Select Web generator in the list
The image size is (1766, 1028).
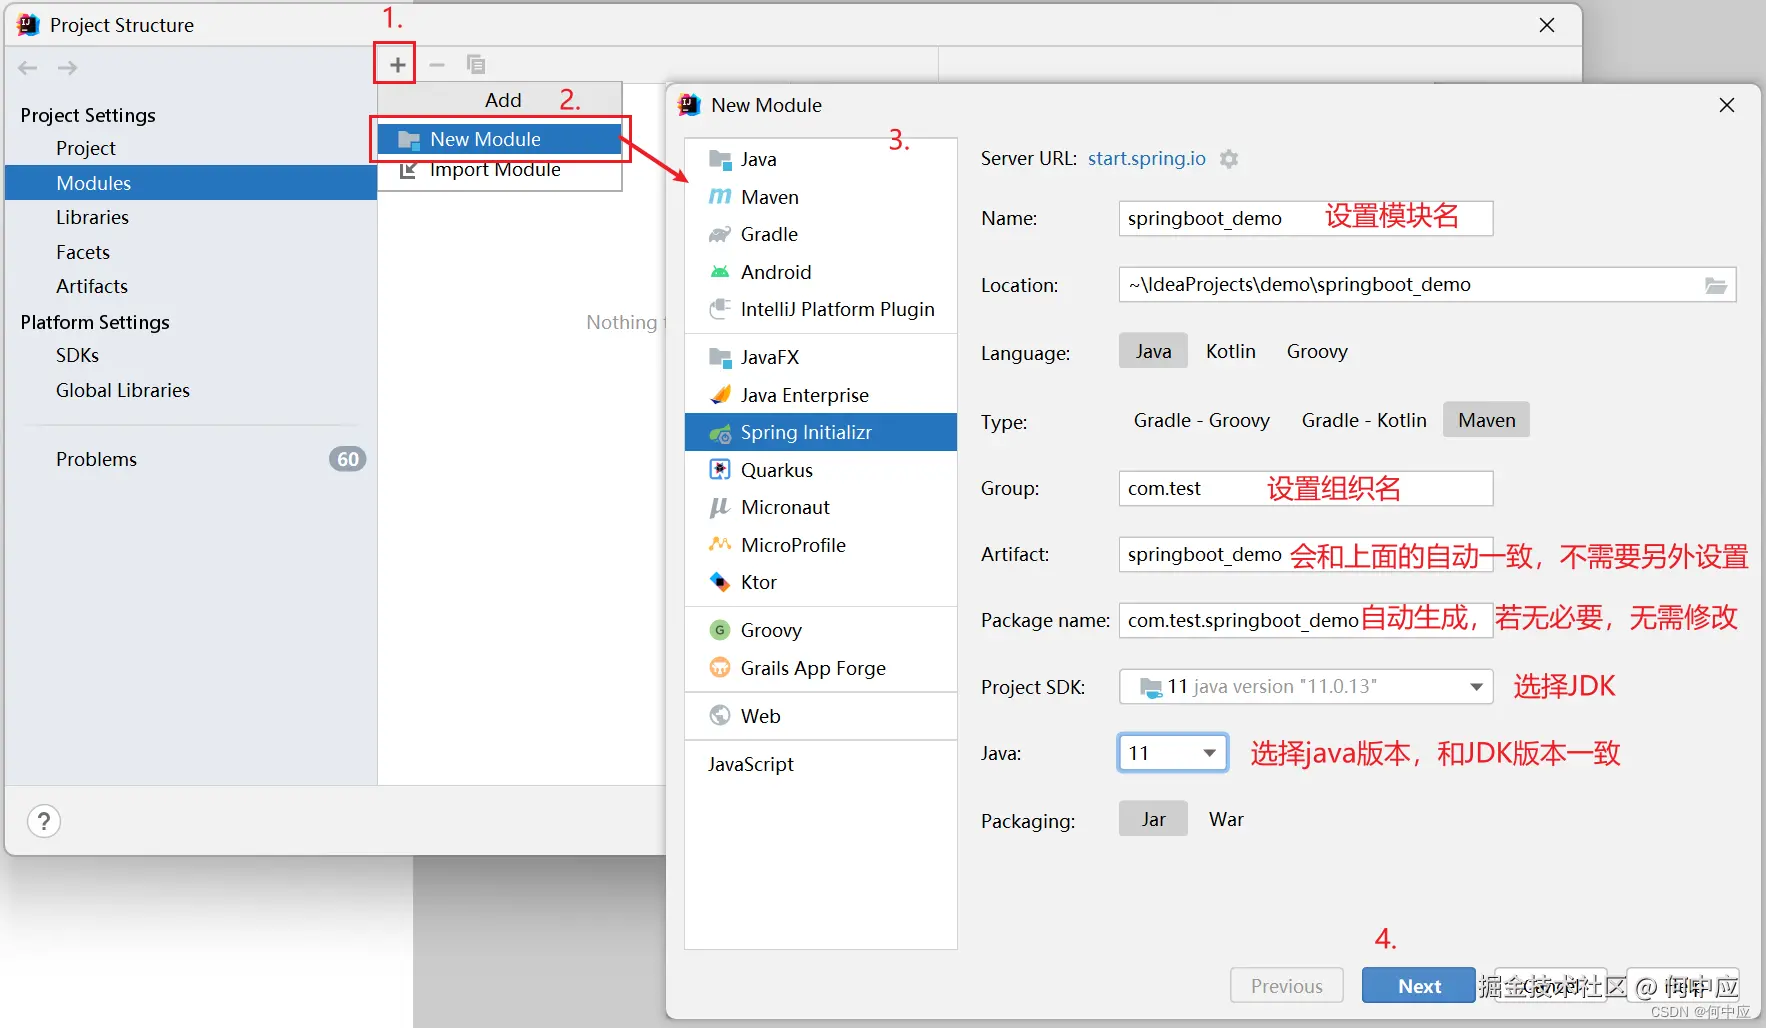[820, 716]
